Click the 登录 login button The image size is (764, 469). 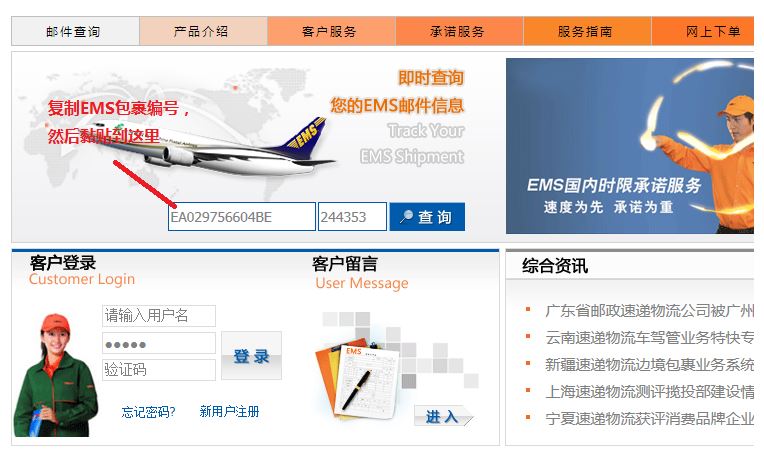[x=251, y=356]
